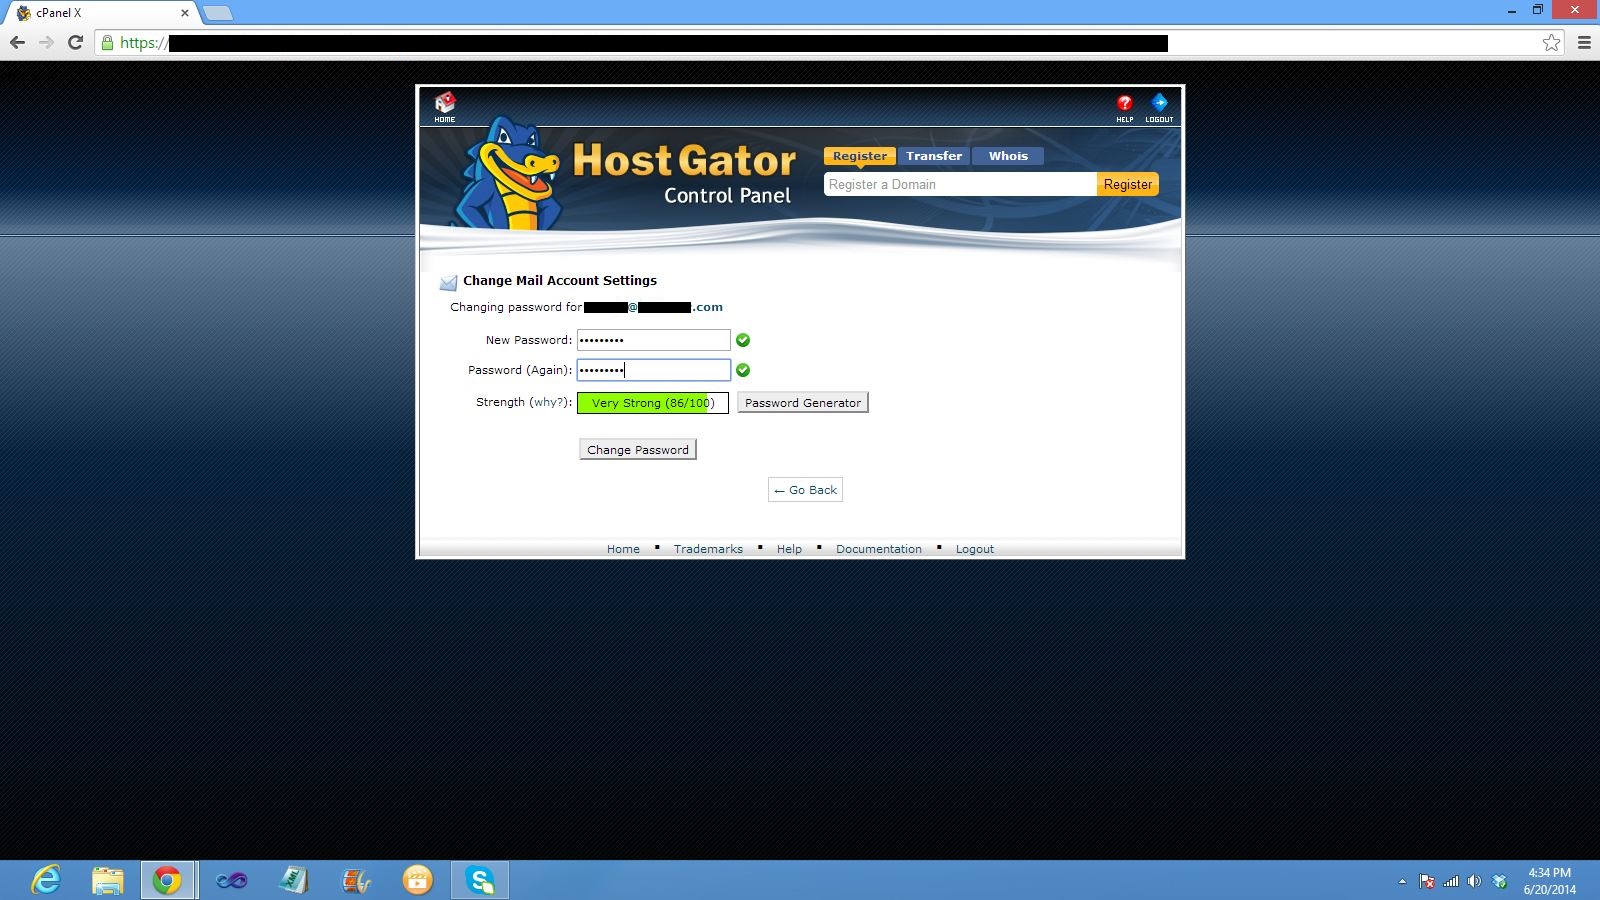Viewport: 1600px width, 900px height.
Task: Click the SSL padlock icon
Action: point(108,42)
